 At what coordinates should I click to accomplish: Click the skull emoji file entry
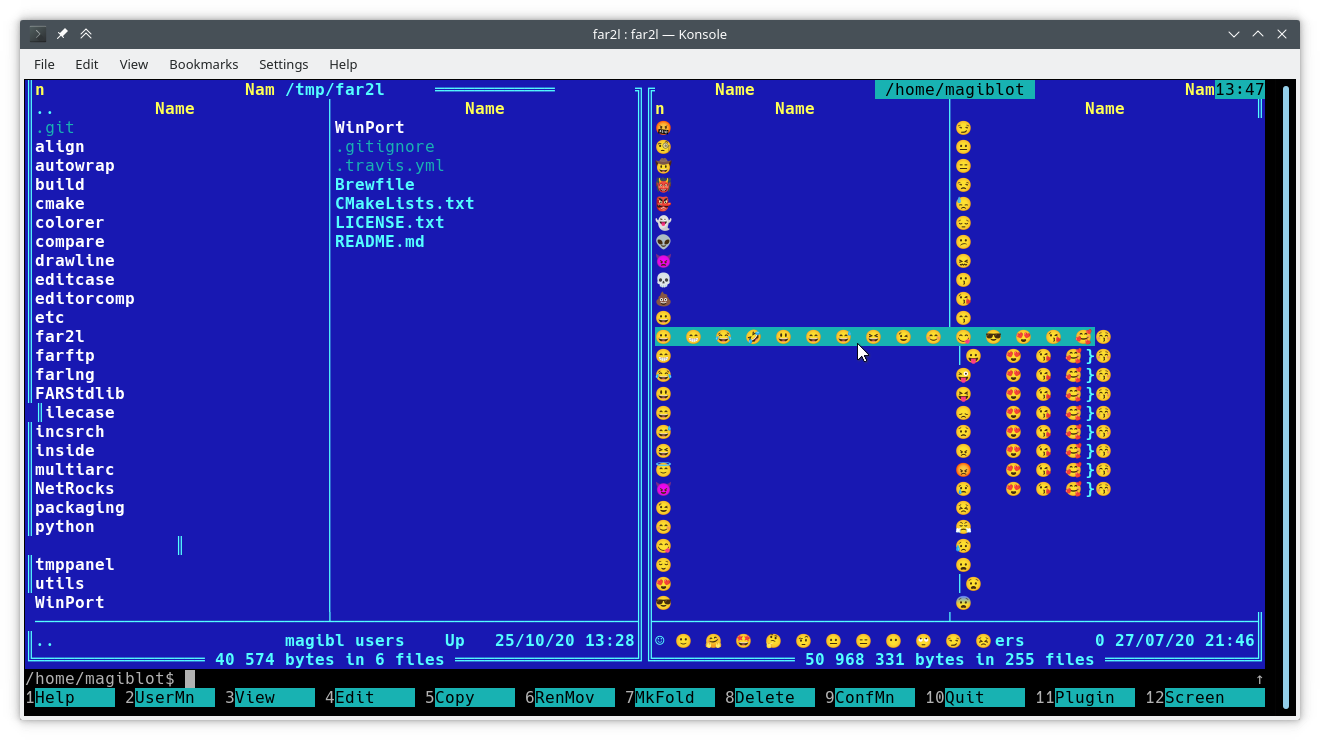pyautogui.click(x=662, y=279)
